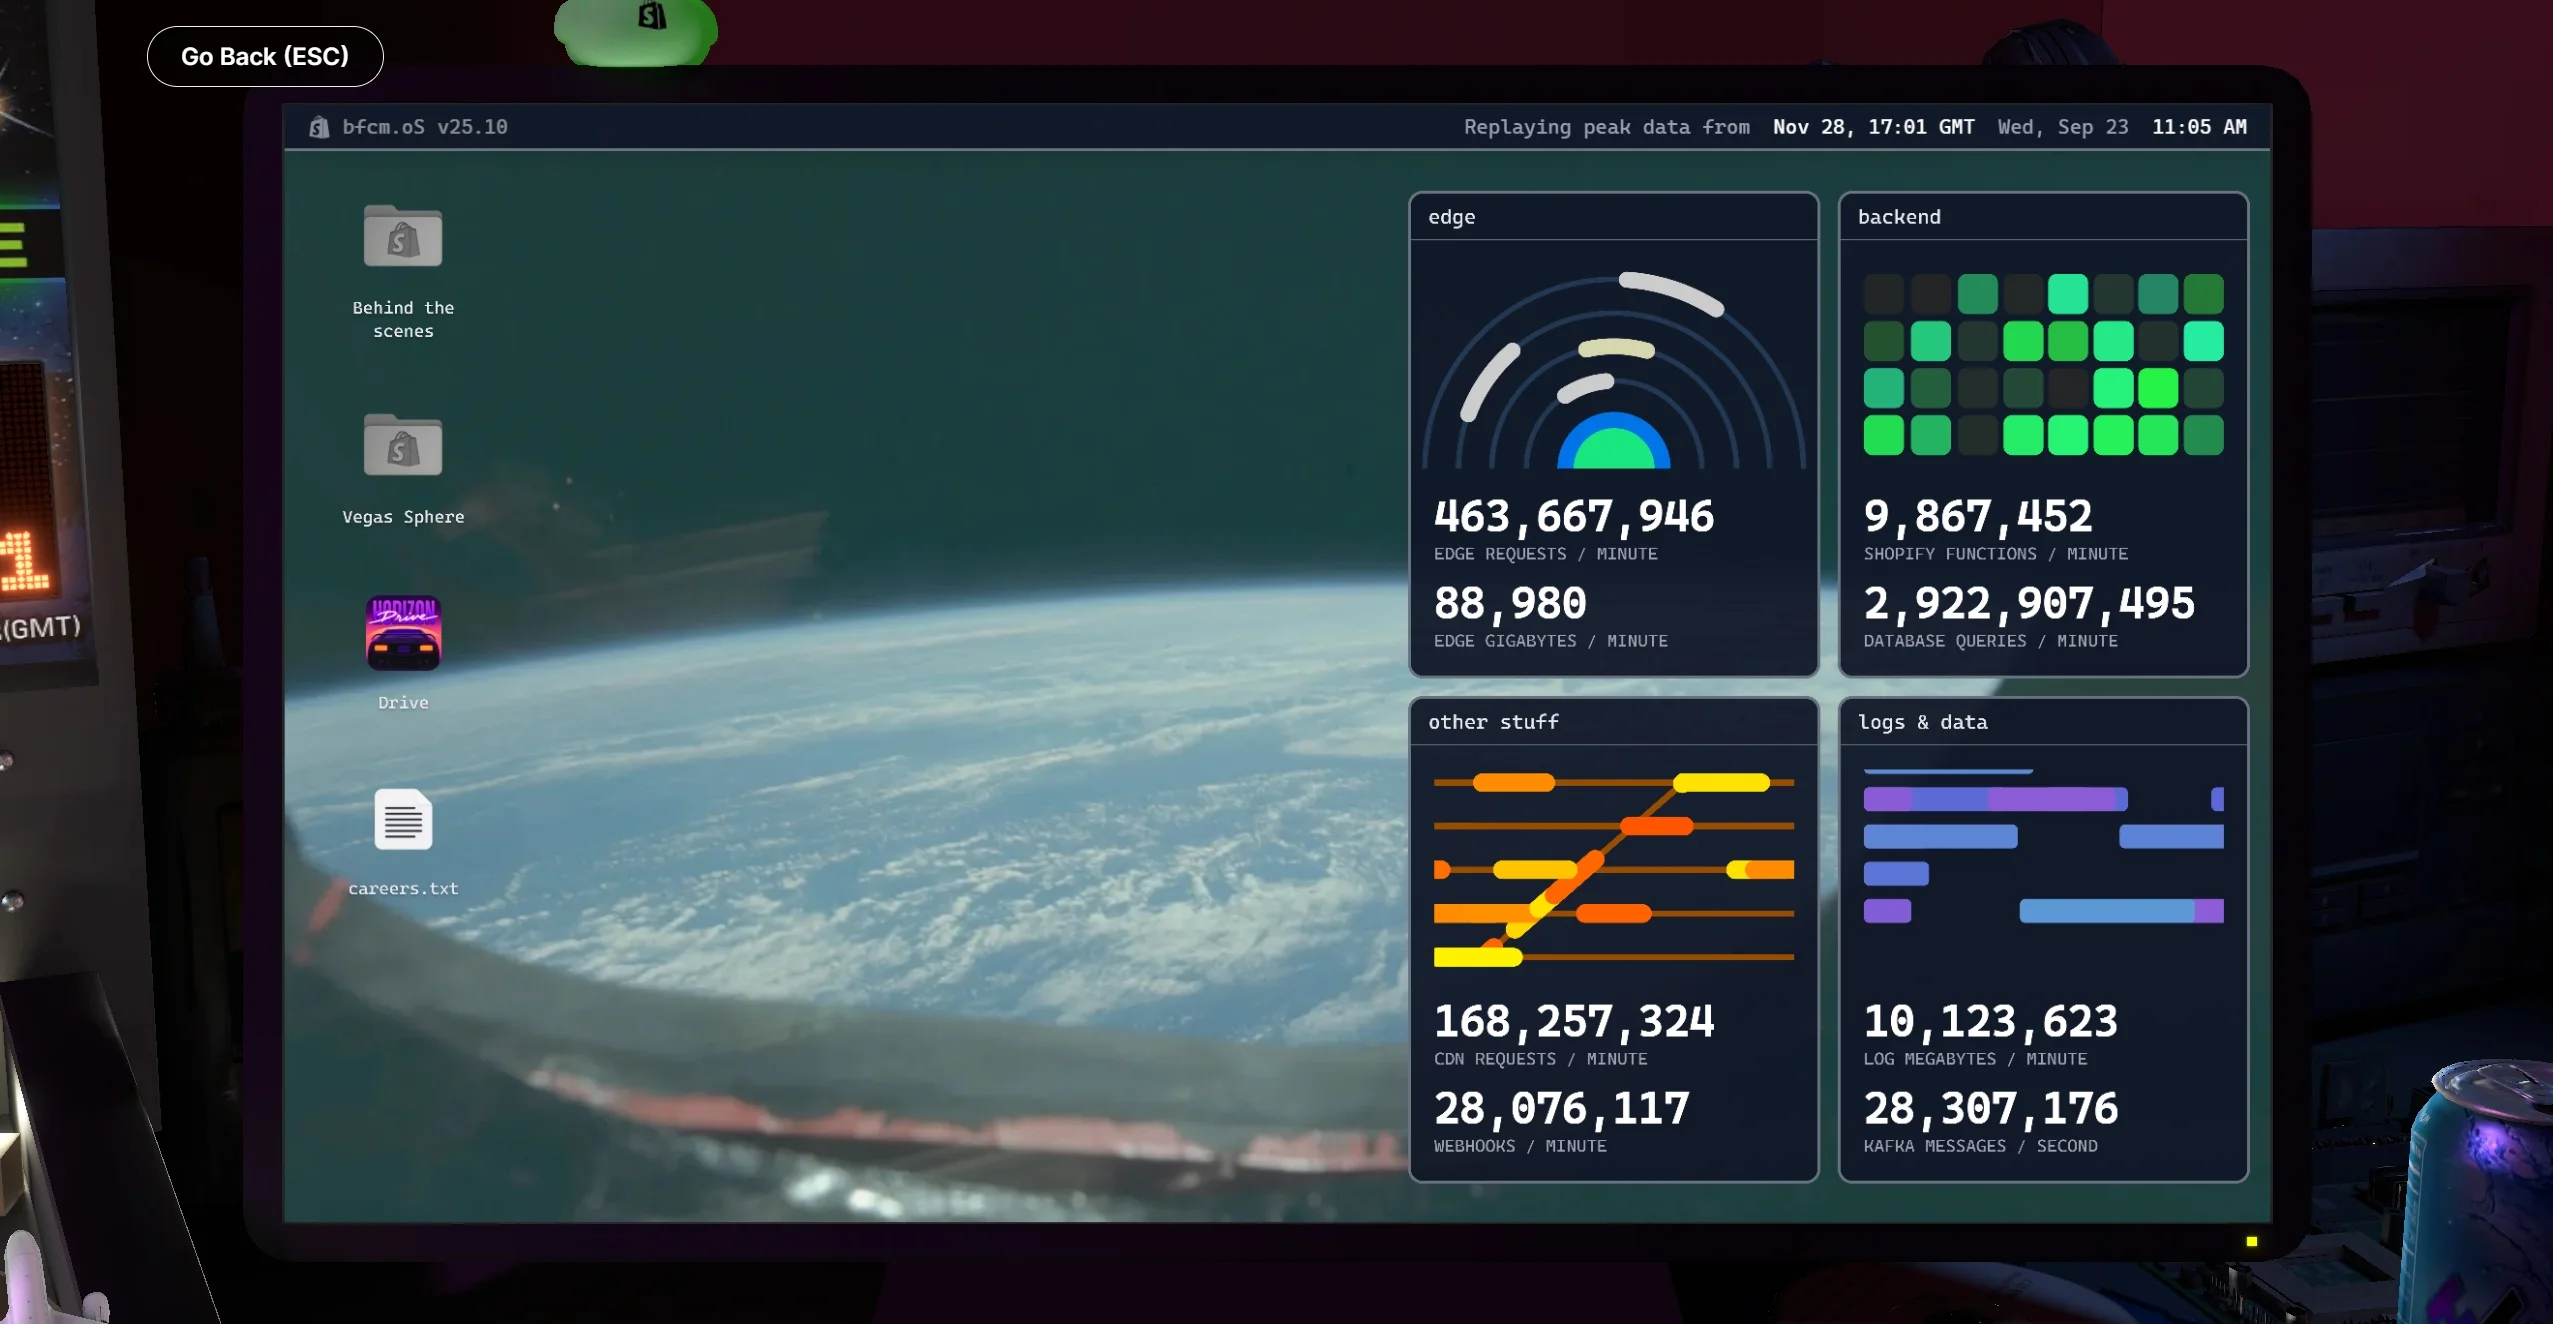Select the backend panel header
The height and width of the screenshot is (1324, 2553).
[2043, 217]
